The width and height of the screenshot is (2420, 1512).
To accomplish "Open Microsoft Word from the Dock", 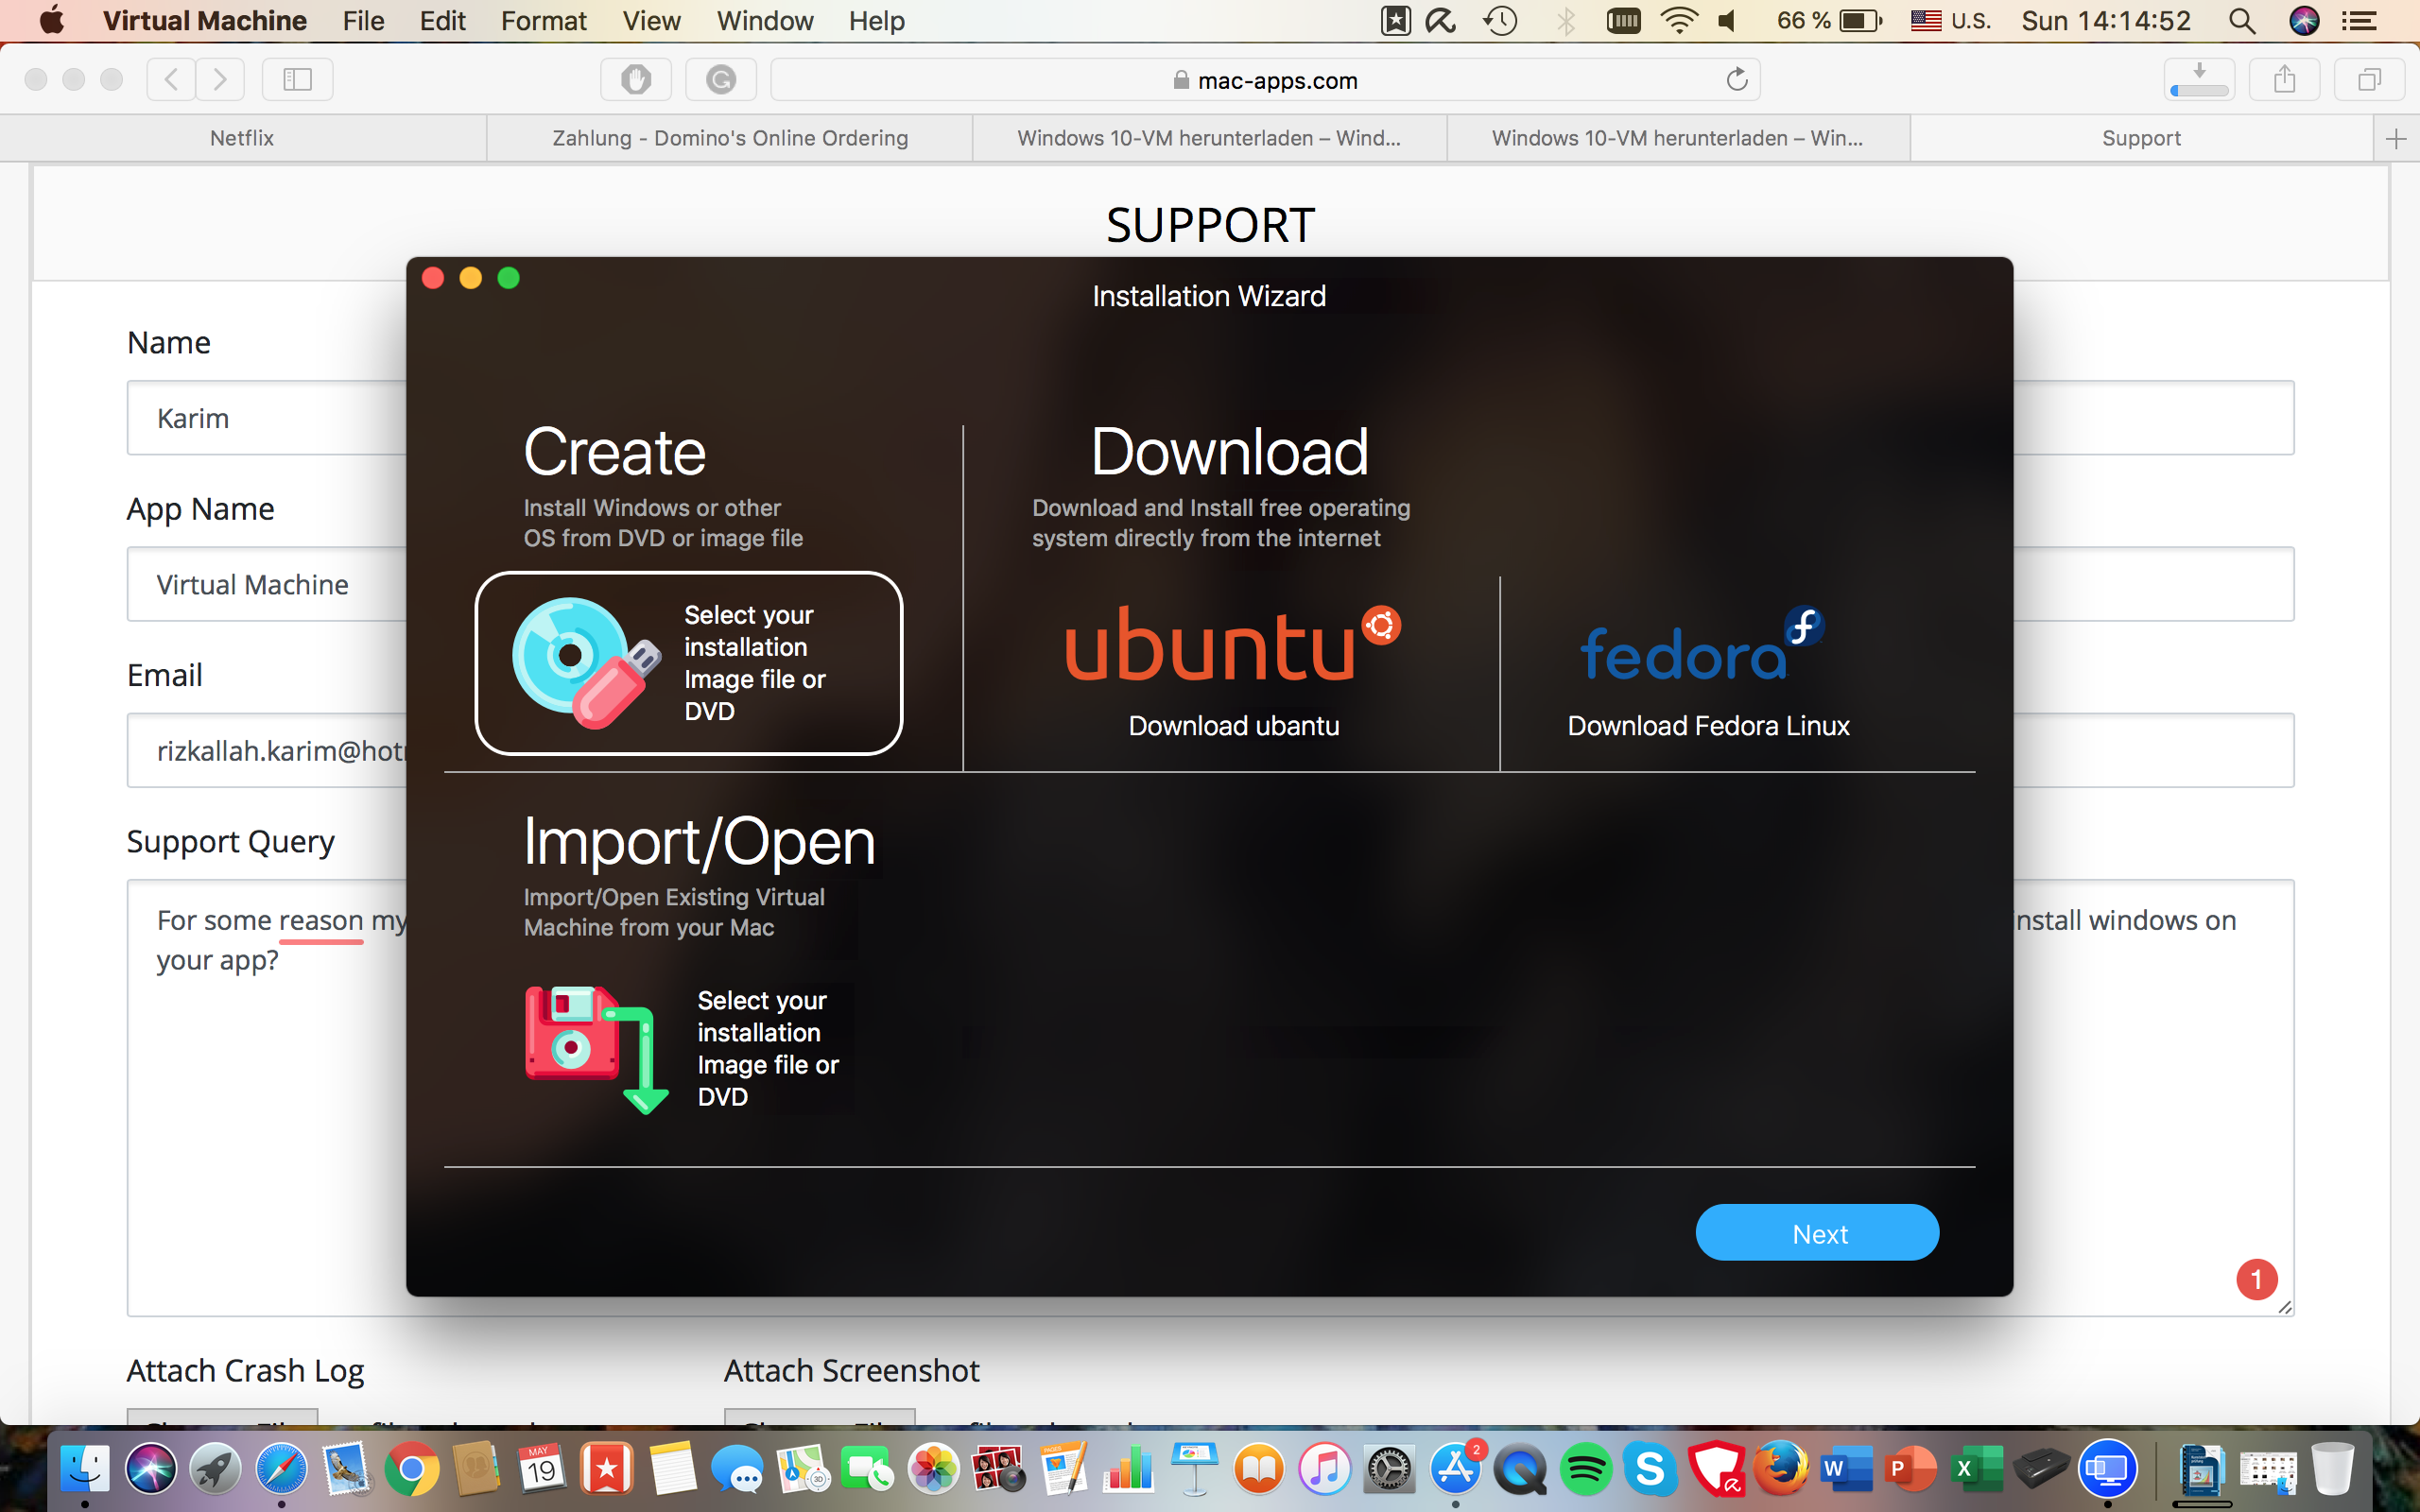I will coord(1846,1470).
